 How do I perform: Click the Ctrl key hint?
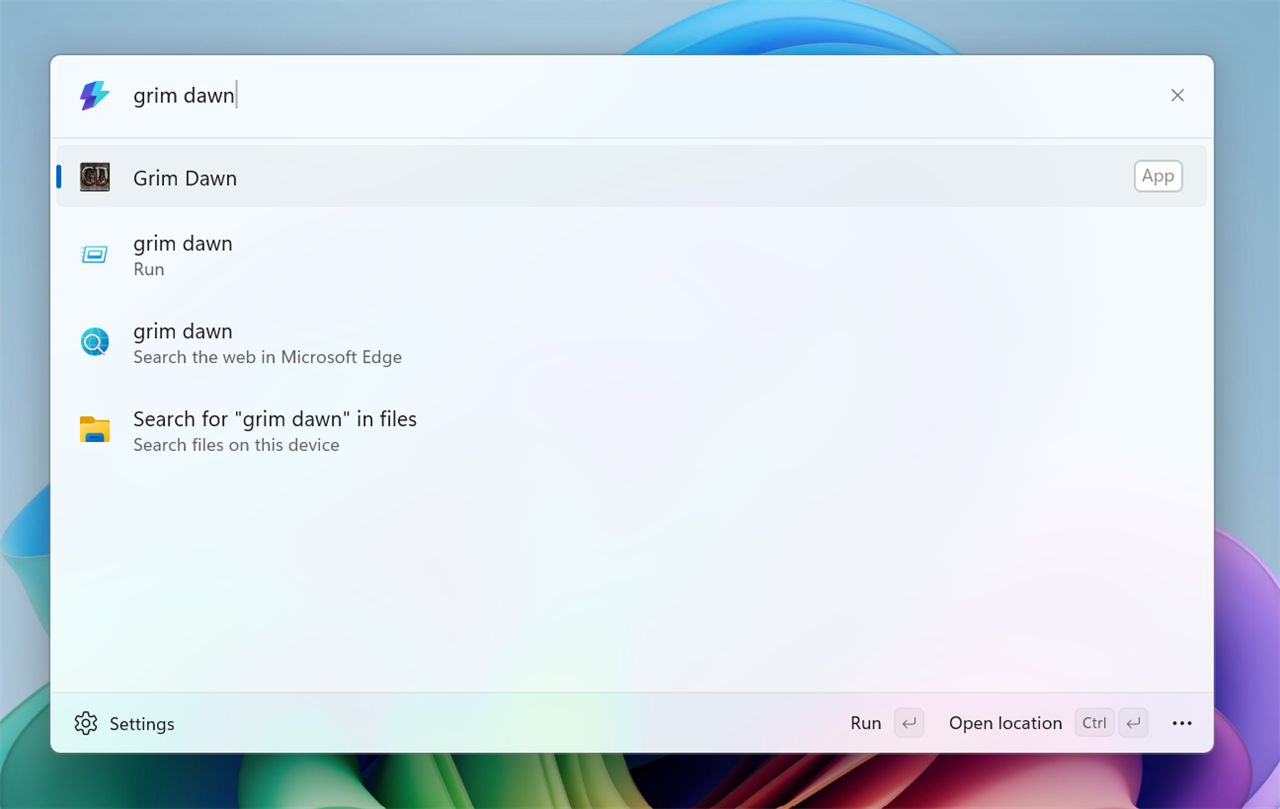(x=1094, y=723)
